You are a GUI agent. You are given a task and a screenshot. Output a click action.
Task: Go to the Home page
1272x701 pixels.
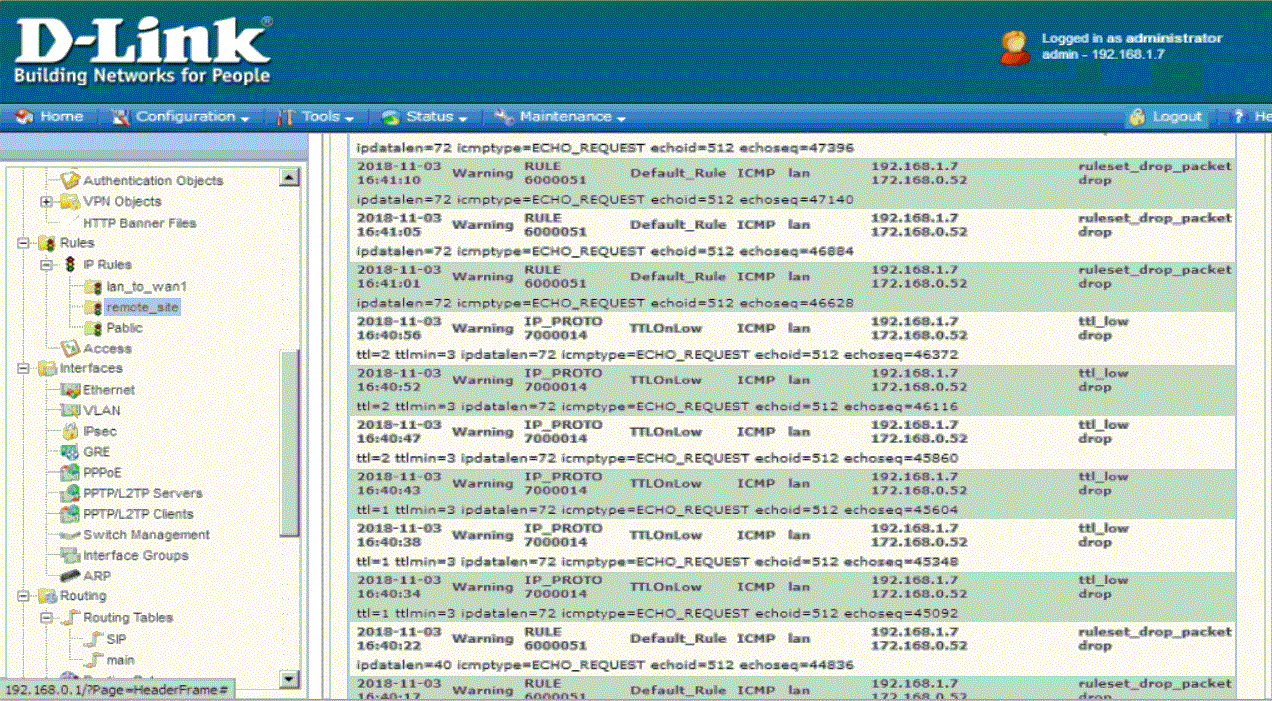(x=51, y=117)
